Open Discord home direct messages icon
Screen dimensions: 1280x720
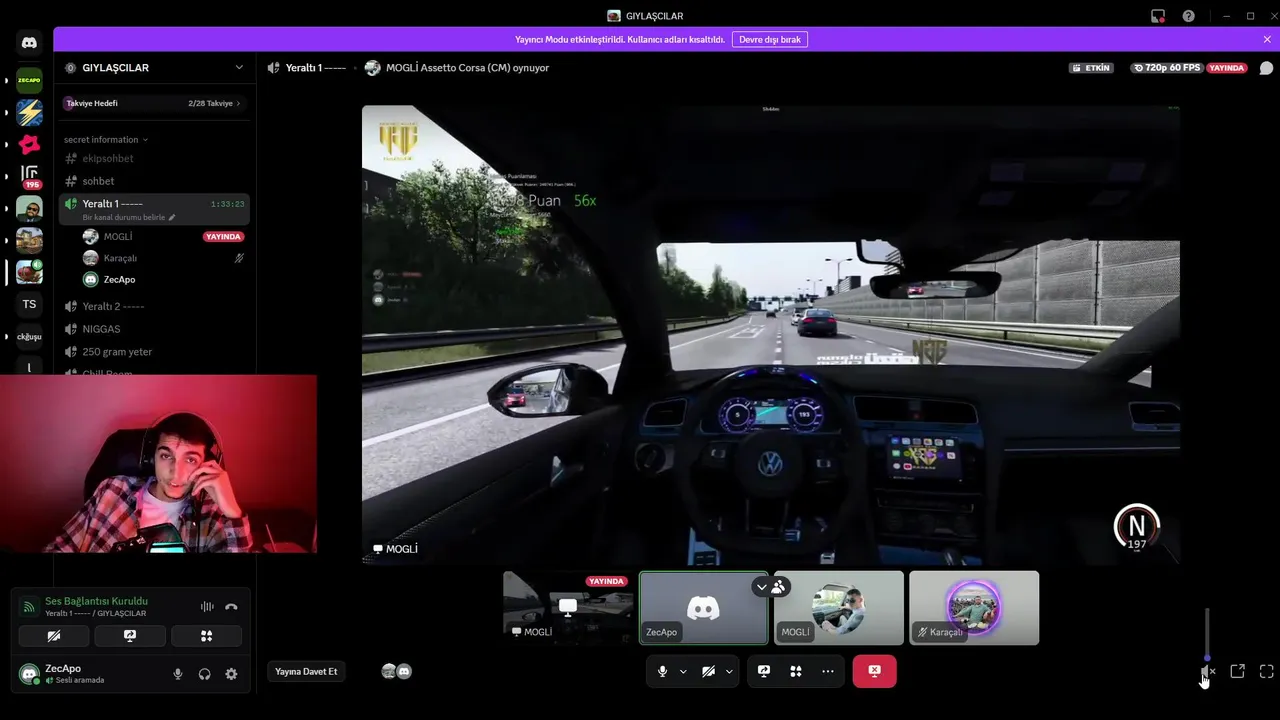(x=29, y=43)
